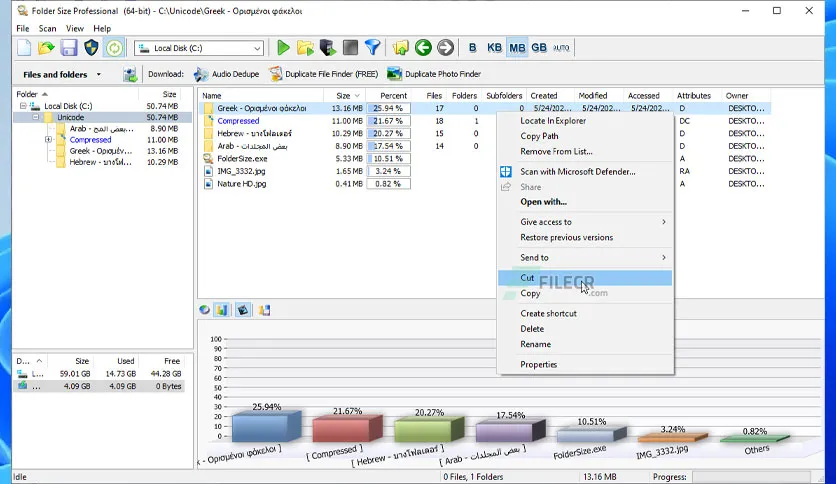Click the Name column header
836x484 pixels.
coord(261,95)
